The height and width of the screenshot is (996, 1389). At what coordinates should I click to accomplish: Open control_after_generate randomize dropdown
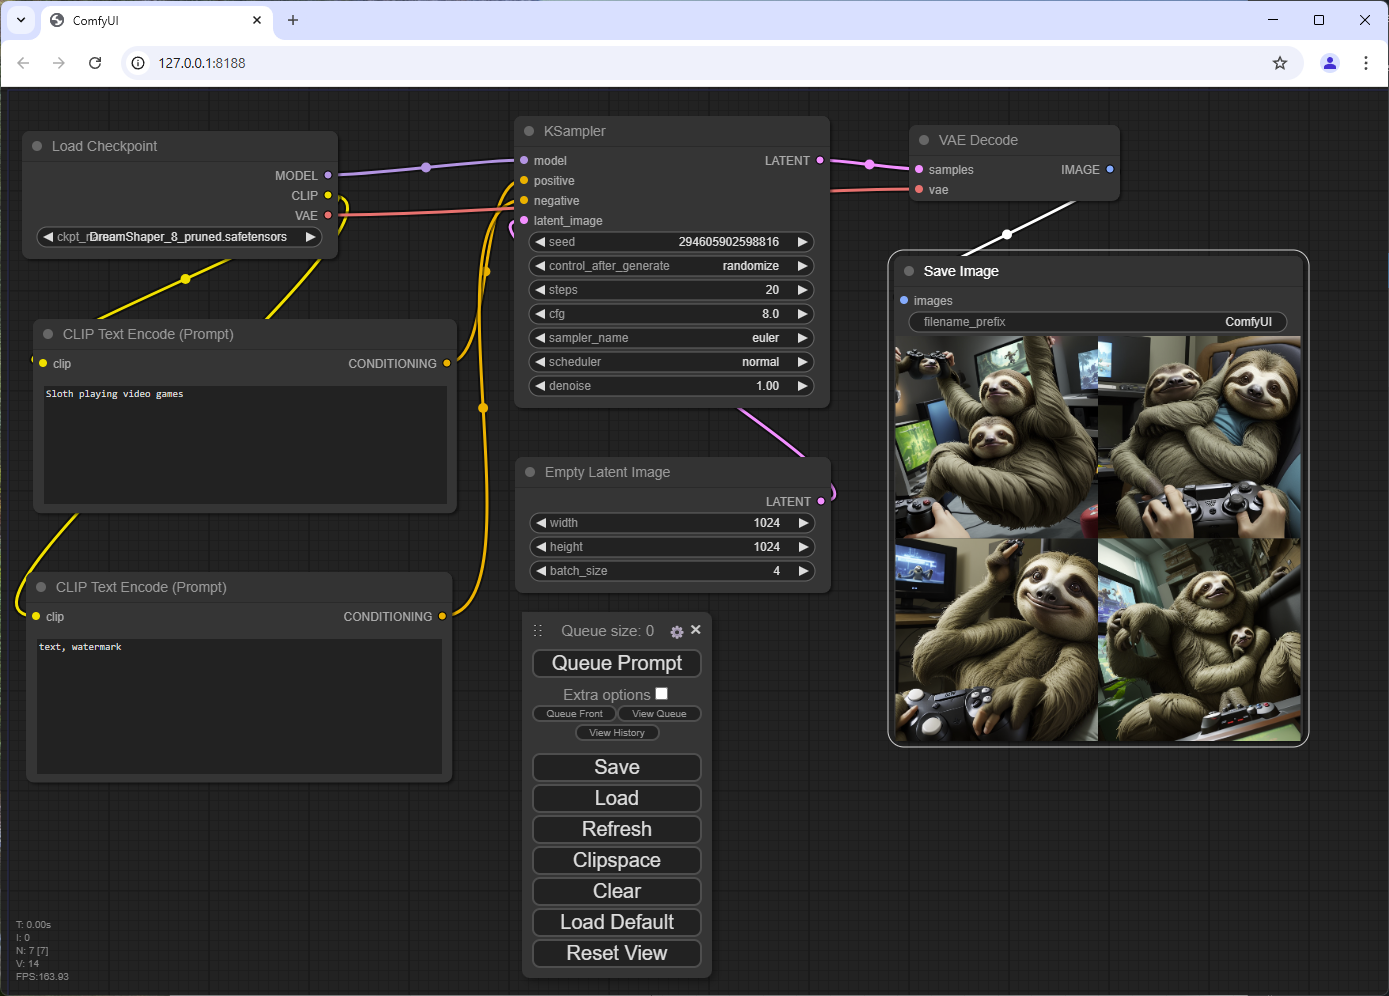point(671,266)
